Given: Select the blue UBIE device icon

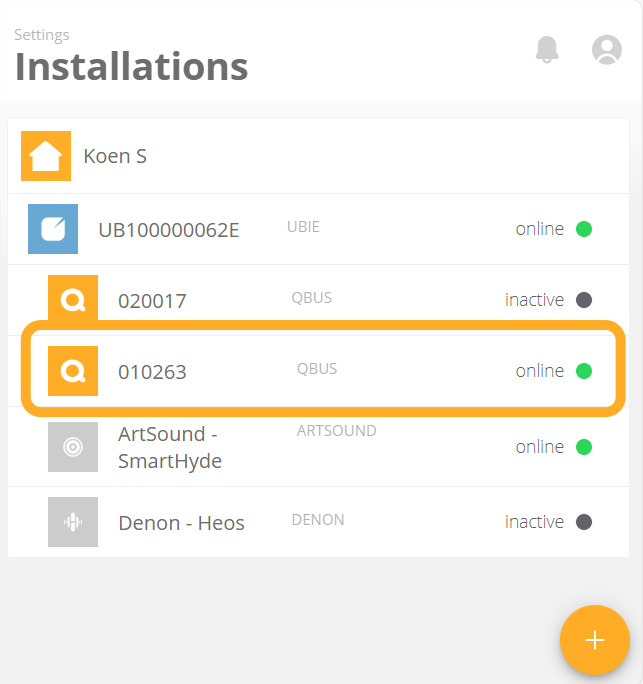Looking at the screenshot, I should click(53, 229).
